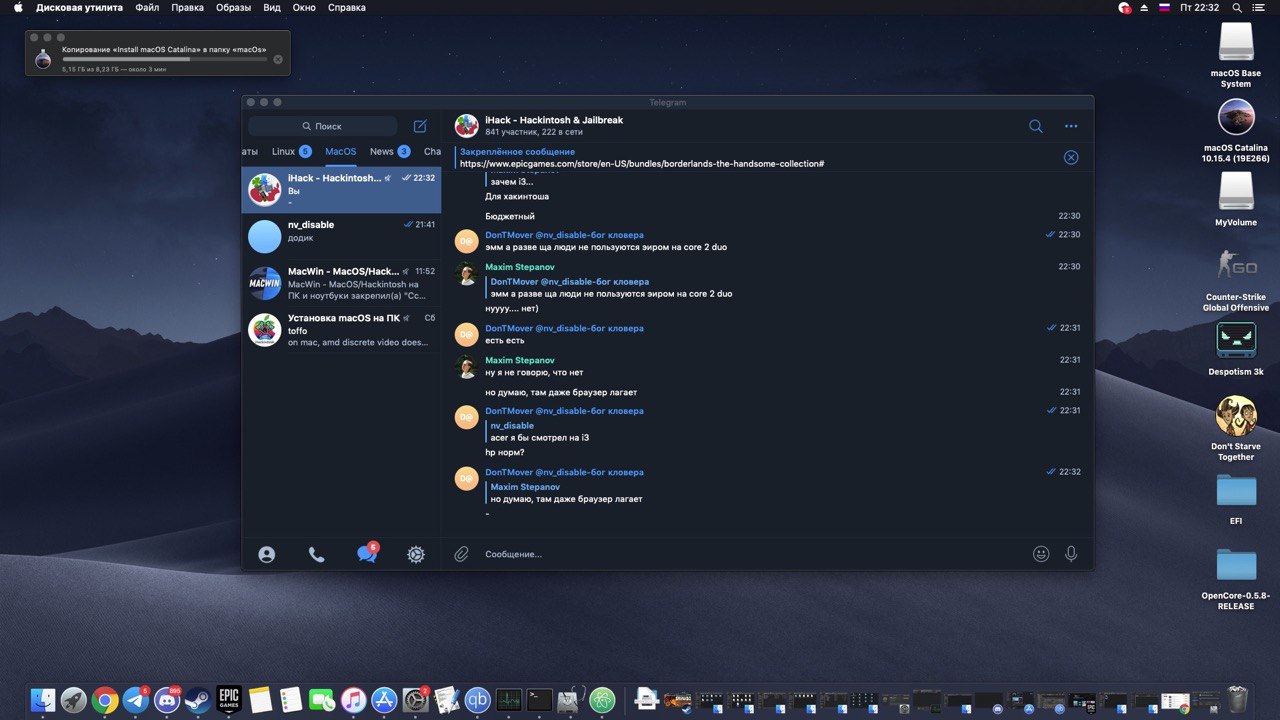Viewport: 1280px width, 720px height.
Task: Open the Файл menu
Action: (147, 7)
